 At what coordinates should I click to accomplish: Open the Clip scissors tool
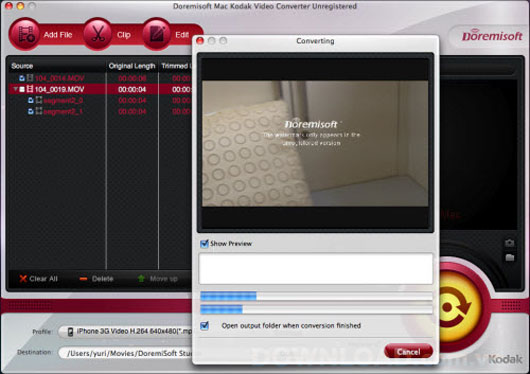[x=98, y=34]
